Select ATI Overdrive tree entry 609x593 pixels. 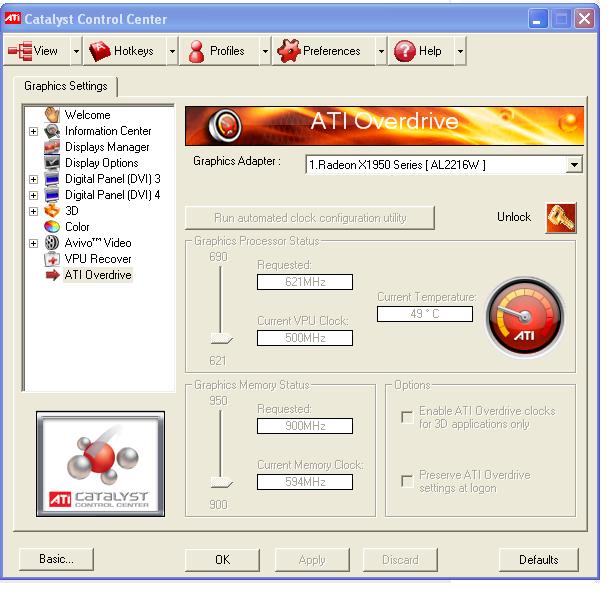[98, 275]
